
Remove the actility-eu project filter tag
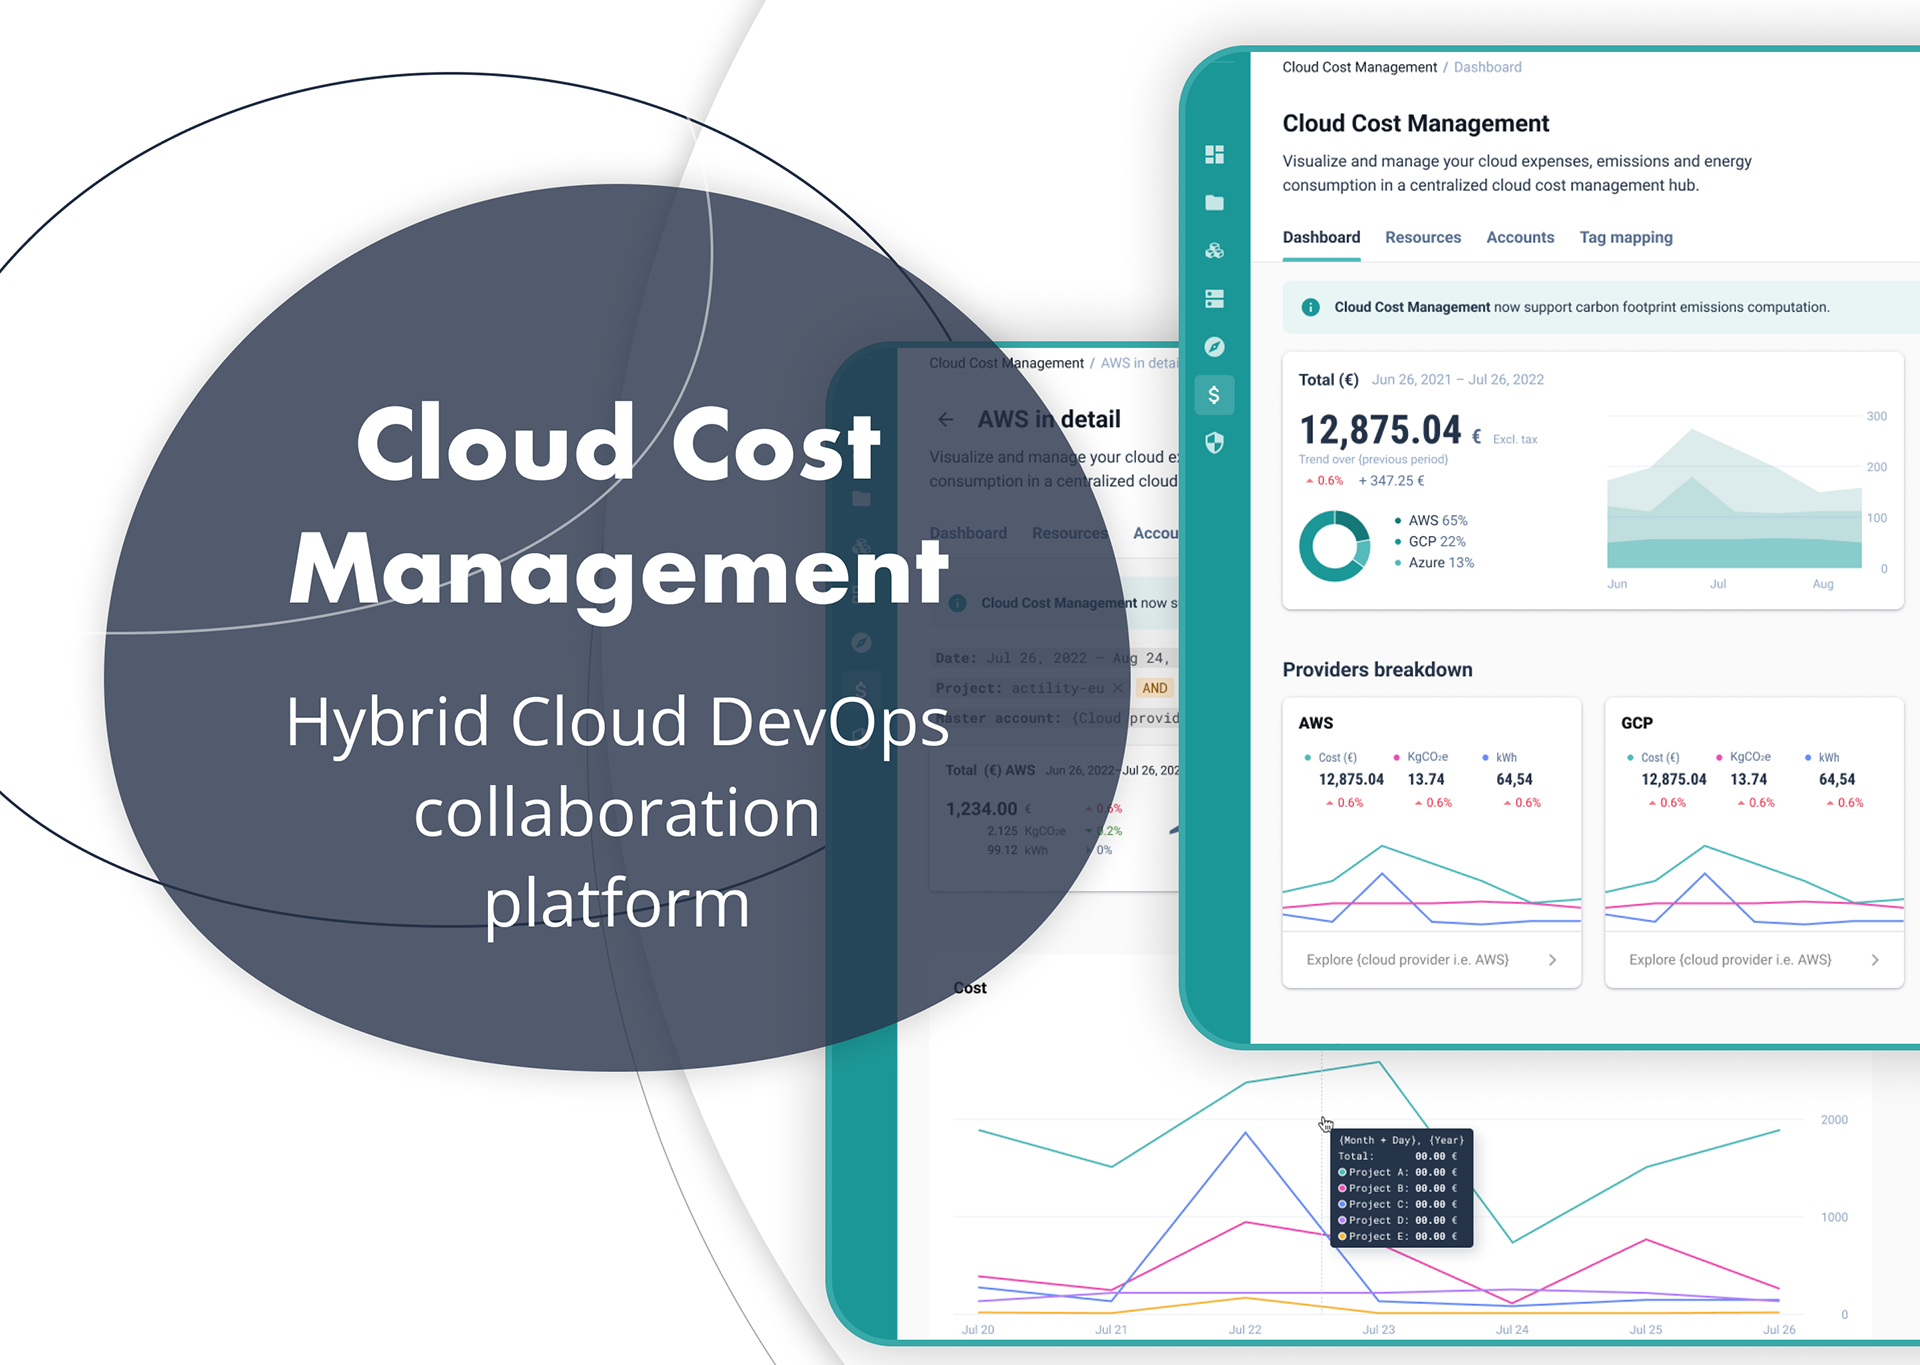(x=1118, y=688)
